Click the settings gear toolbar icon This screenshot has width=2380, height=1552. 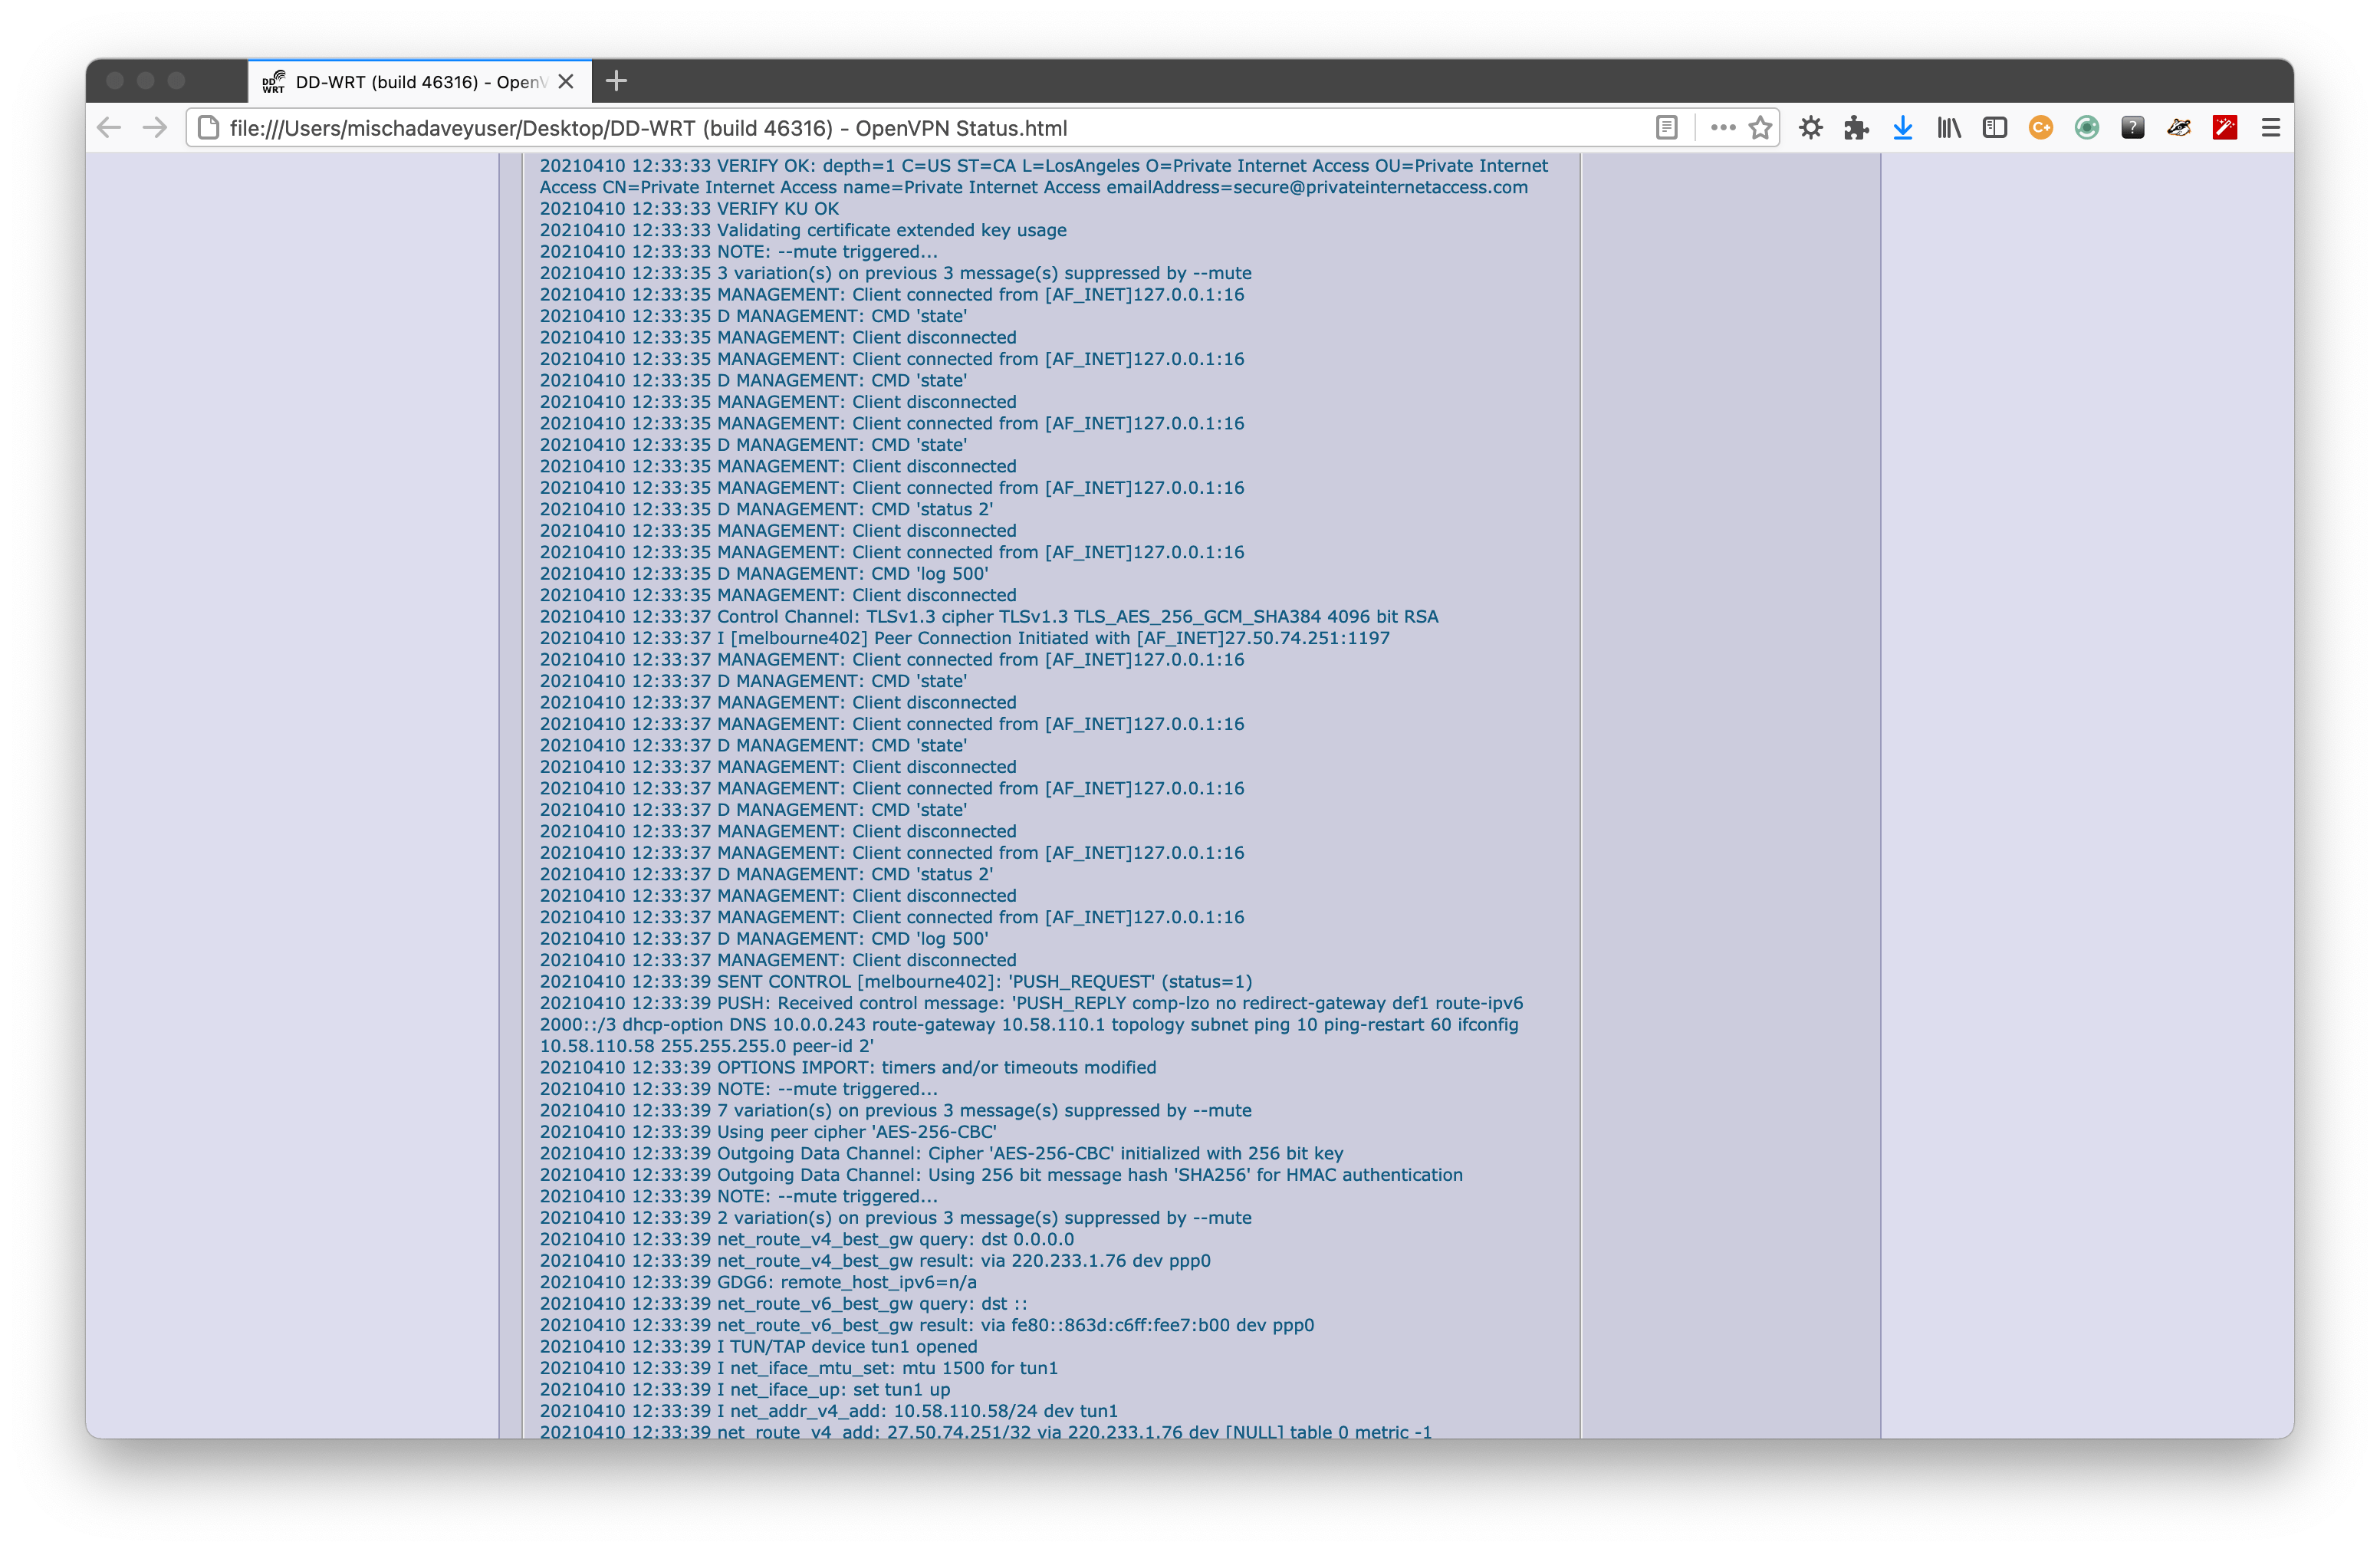[x=1812, y=128]
